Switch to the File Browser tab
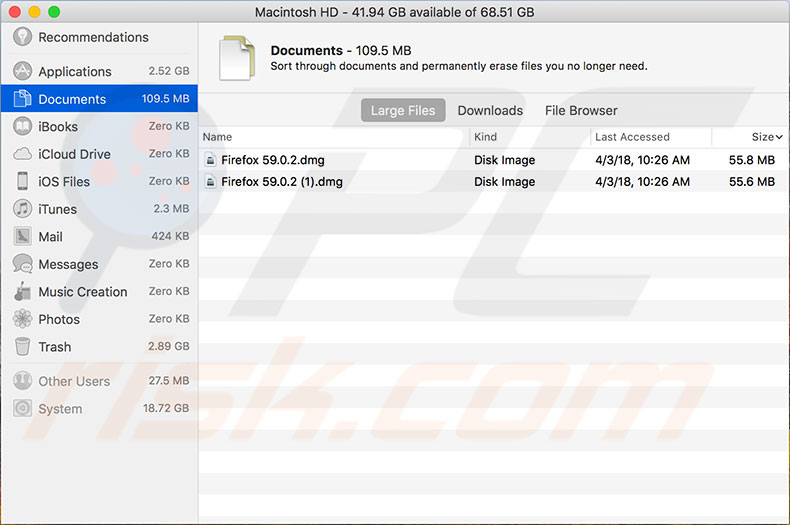Viewport: 790px width, 525px height. pyautogui.click(x=581, y=110)
